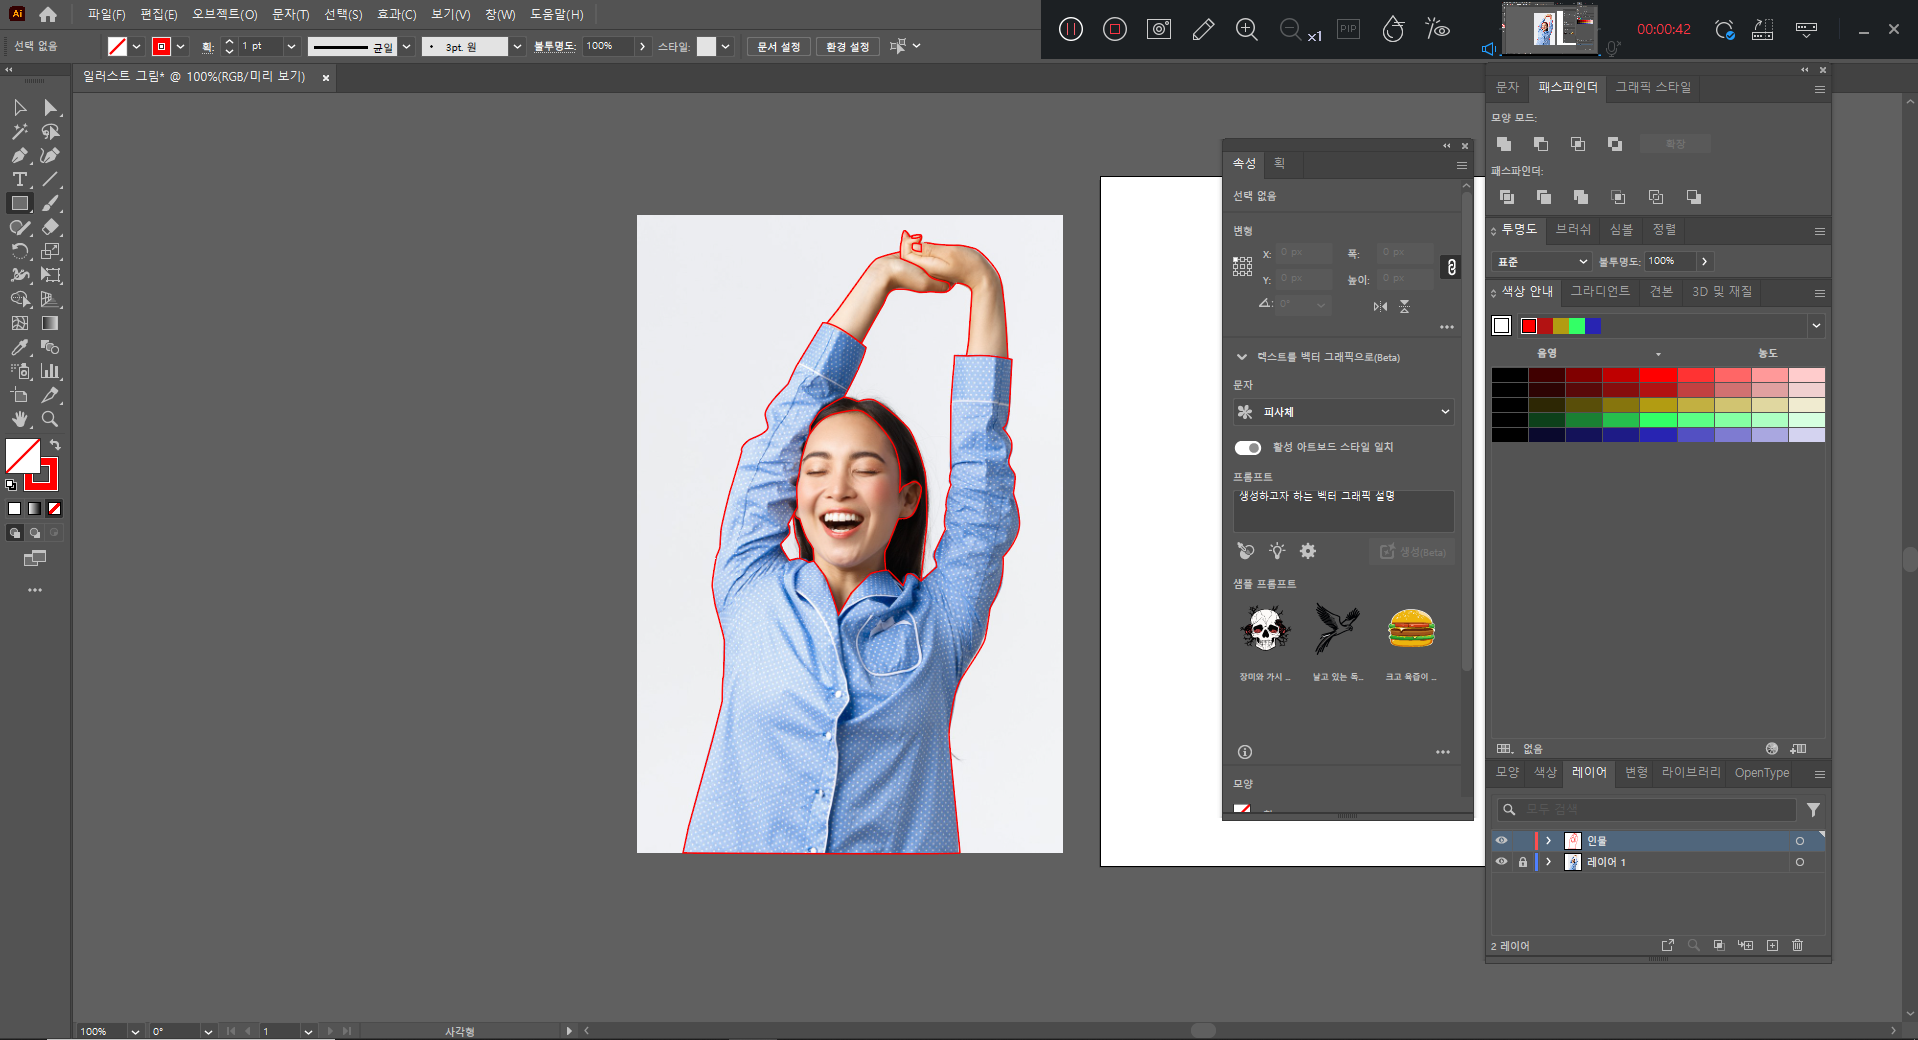Select the Eraser tool

pyautogui.click(x=50, y=228)
